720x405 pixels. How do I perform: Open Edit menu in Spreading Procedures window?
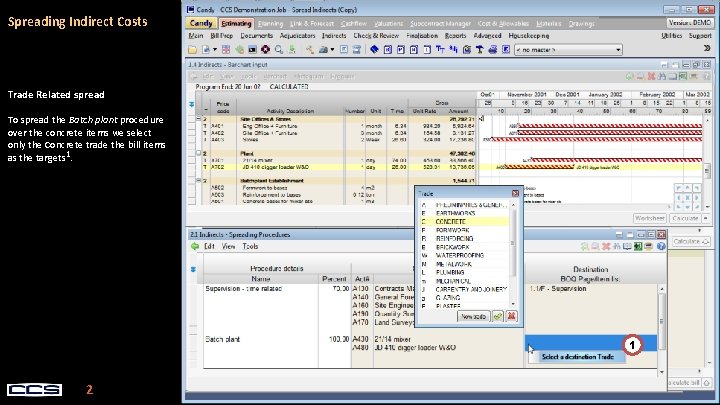pyautogui.click(x=209, y=247)
